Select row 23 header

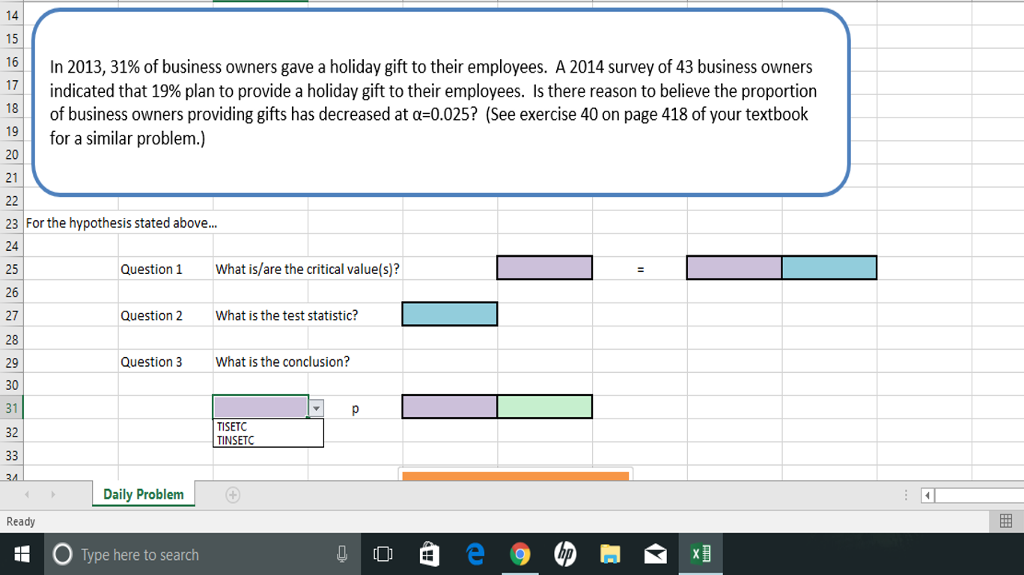tap(12, 223)
